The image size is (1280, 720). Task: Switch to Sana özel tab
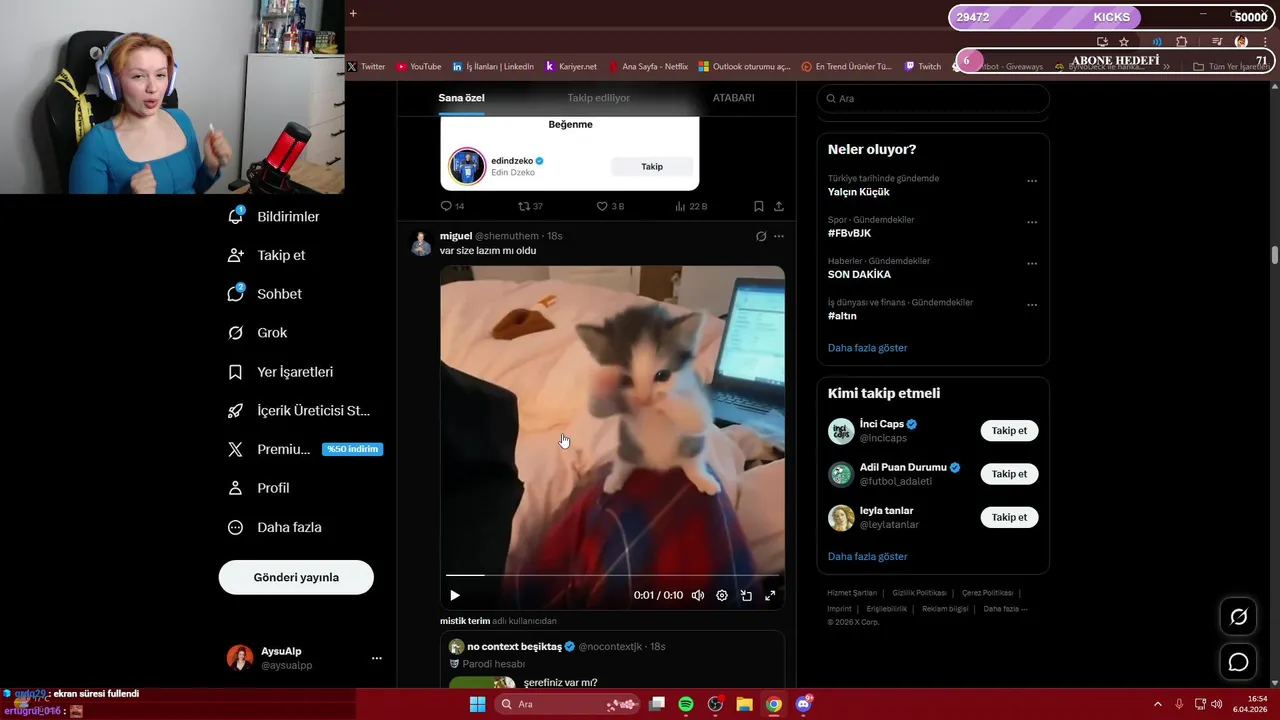[x=461, y=98]
